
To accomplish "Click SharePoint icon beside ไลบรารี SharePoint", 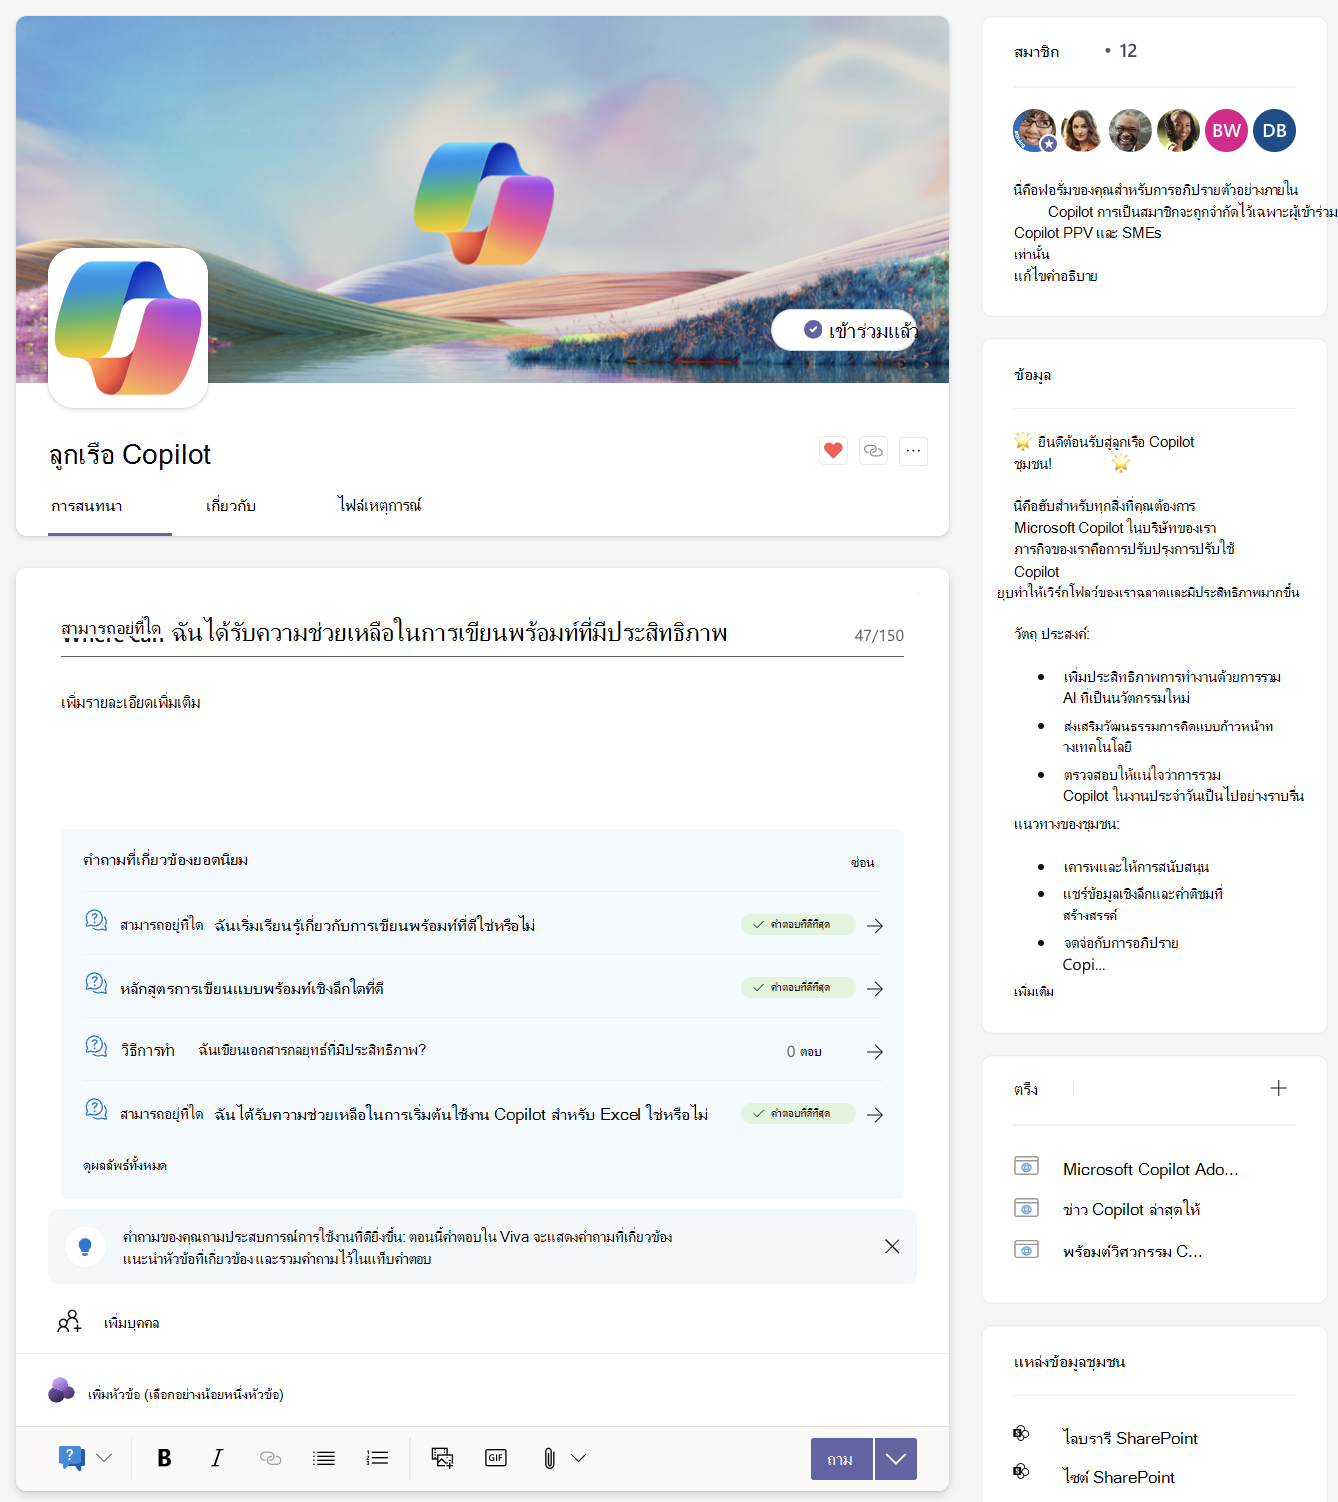I will 1021,1433.
